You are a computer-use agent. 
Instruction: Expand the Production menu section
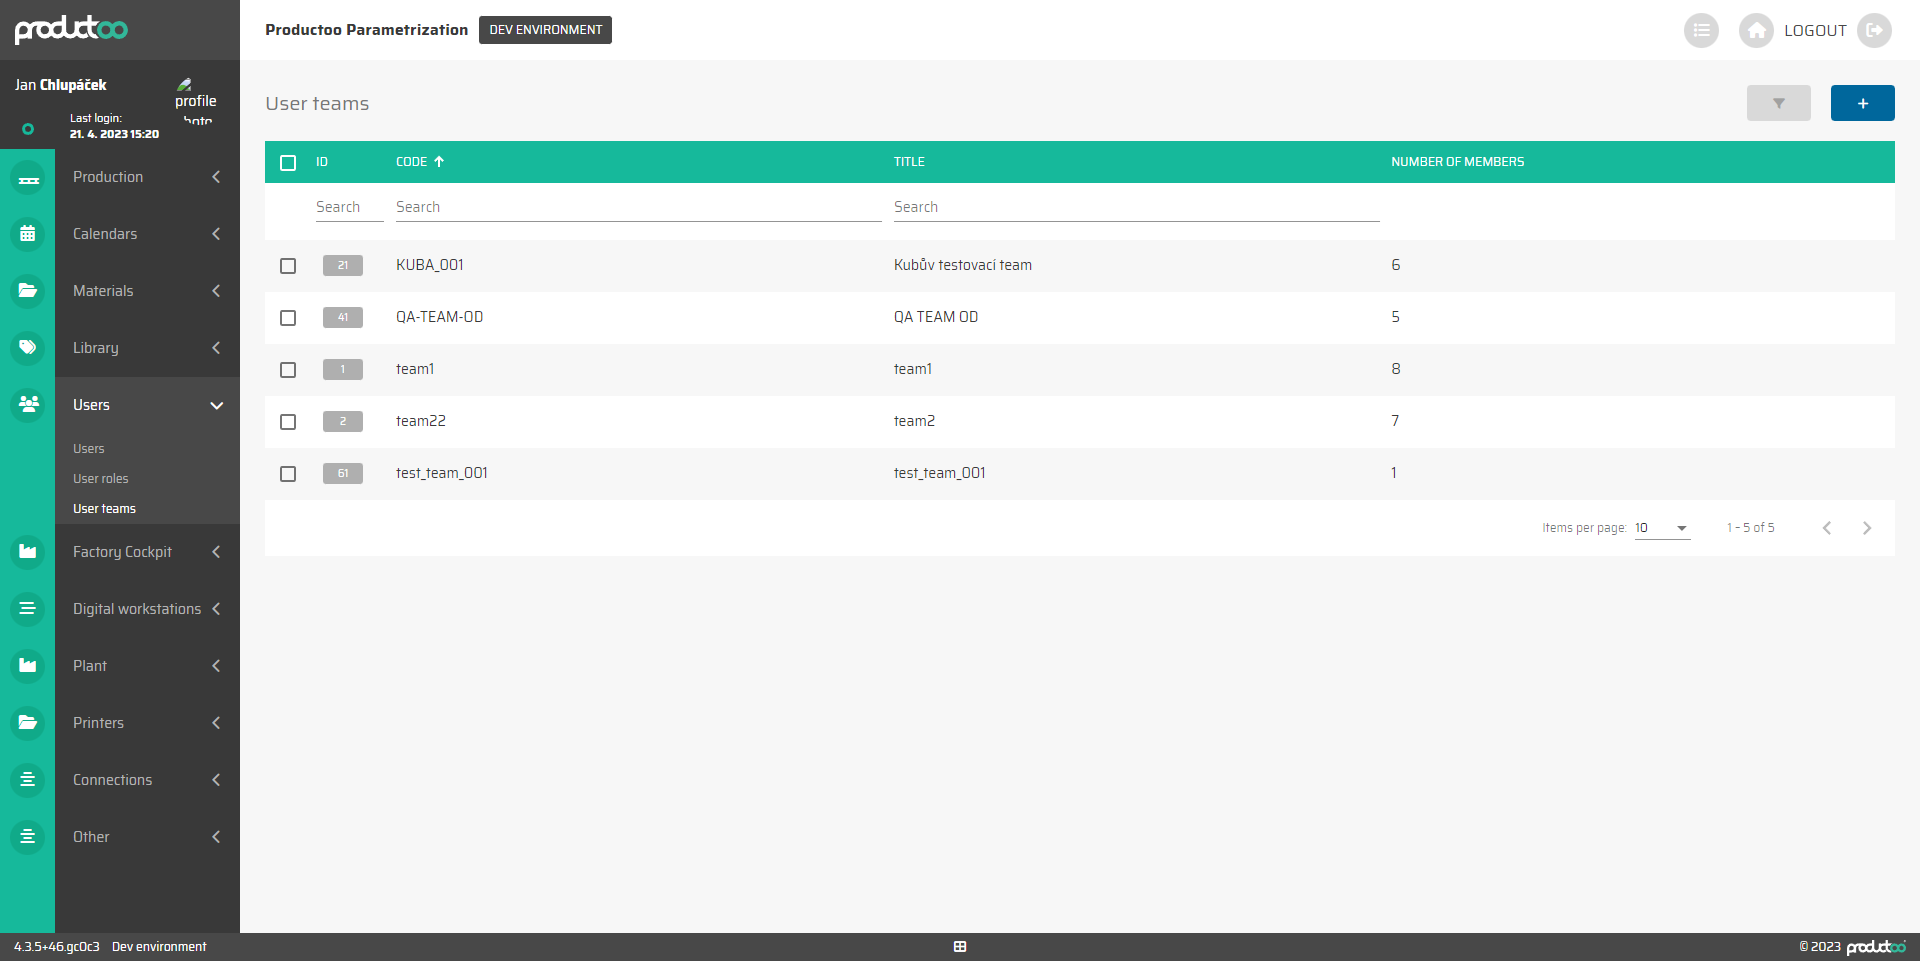click(x=146, y=177)
